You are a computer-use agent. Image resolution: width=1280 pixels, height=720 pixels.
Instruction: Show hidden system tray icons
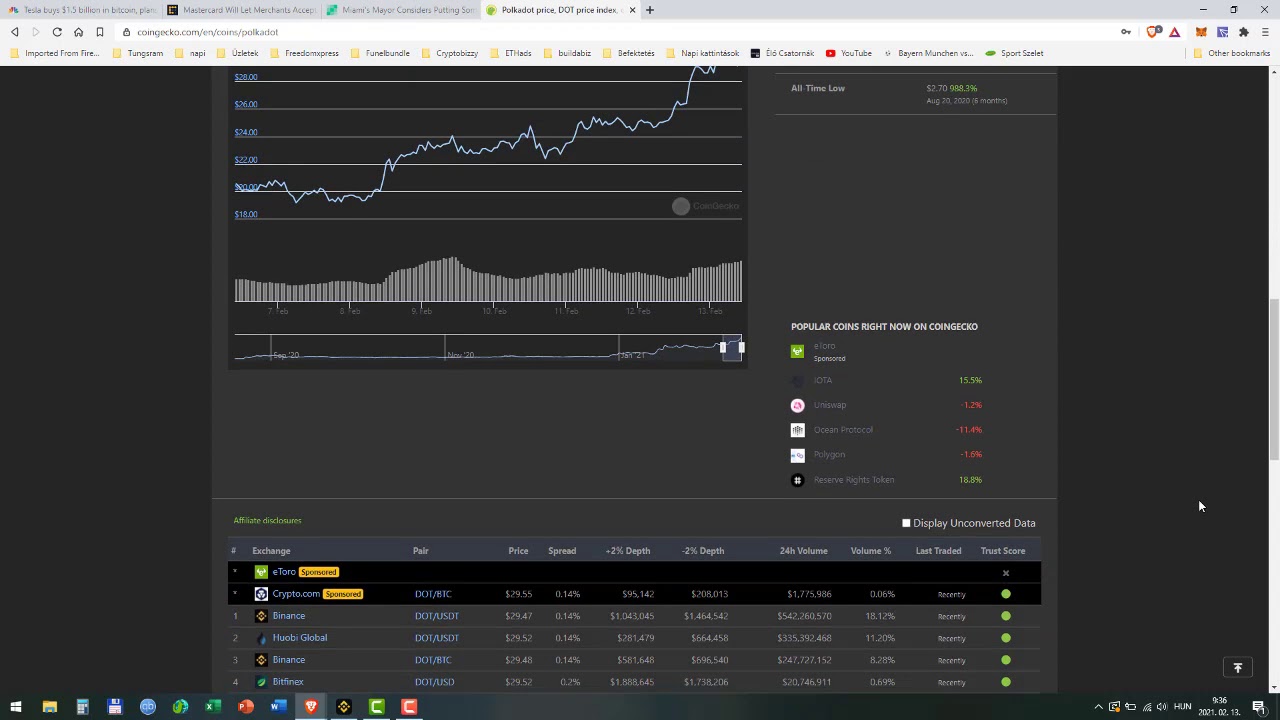coord(1098,707)
